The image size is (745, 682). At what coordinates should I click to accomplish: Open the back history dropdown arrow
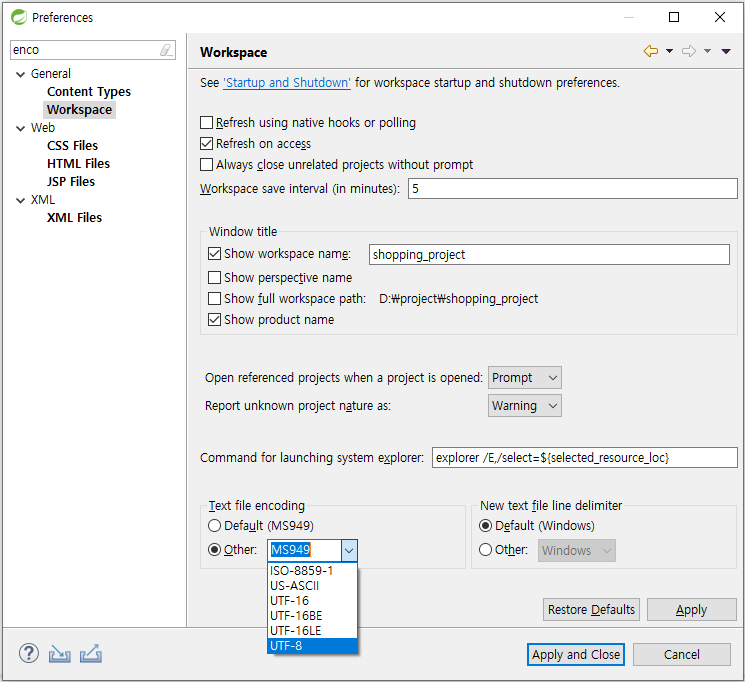[669, 51]
